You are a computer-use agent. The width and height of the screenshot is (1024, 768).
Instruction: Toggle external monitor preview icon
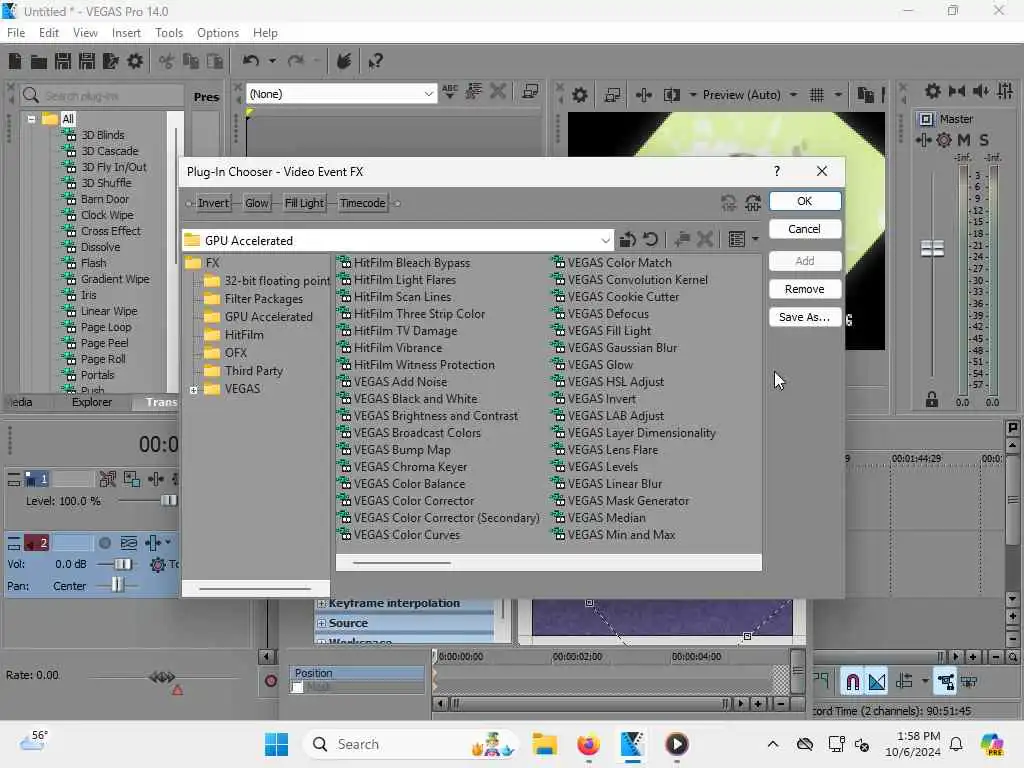pos(612,95)
